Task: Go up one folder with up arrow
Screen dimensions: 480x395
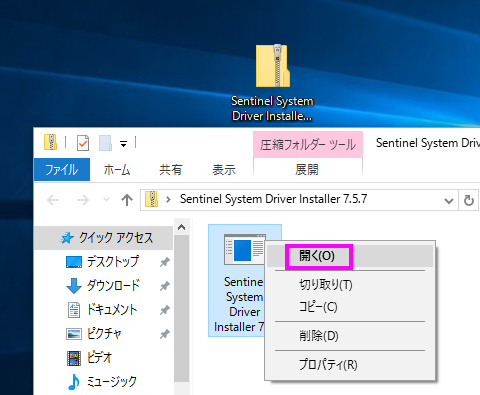Action: point(127,200)
